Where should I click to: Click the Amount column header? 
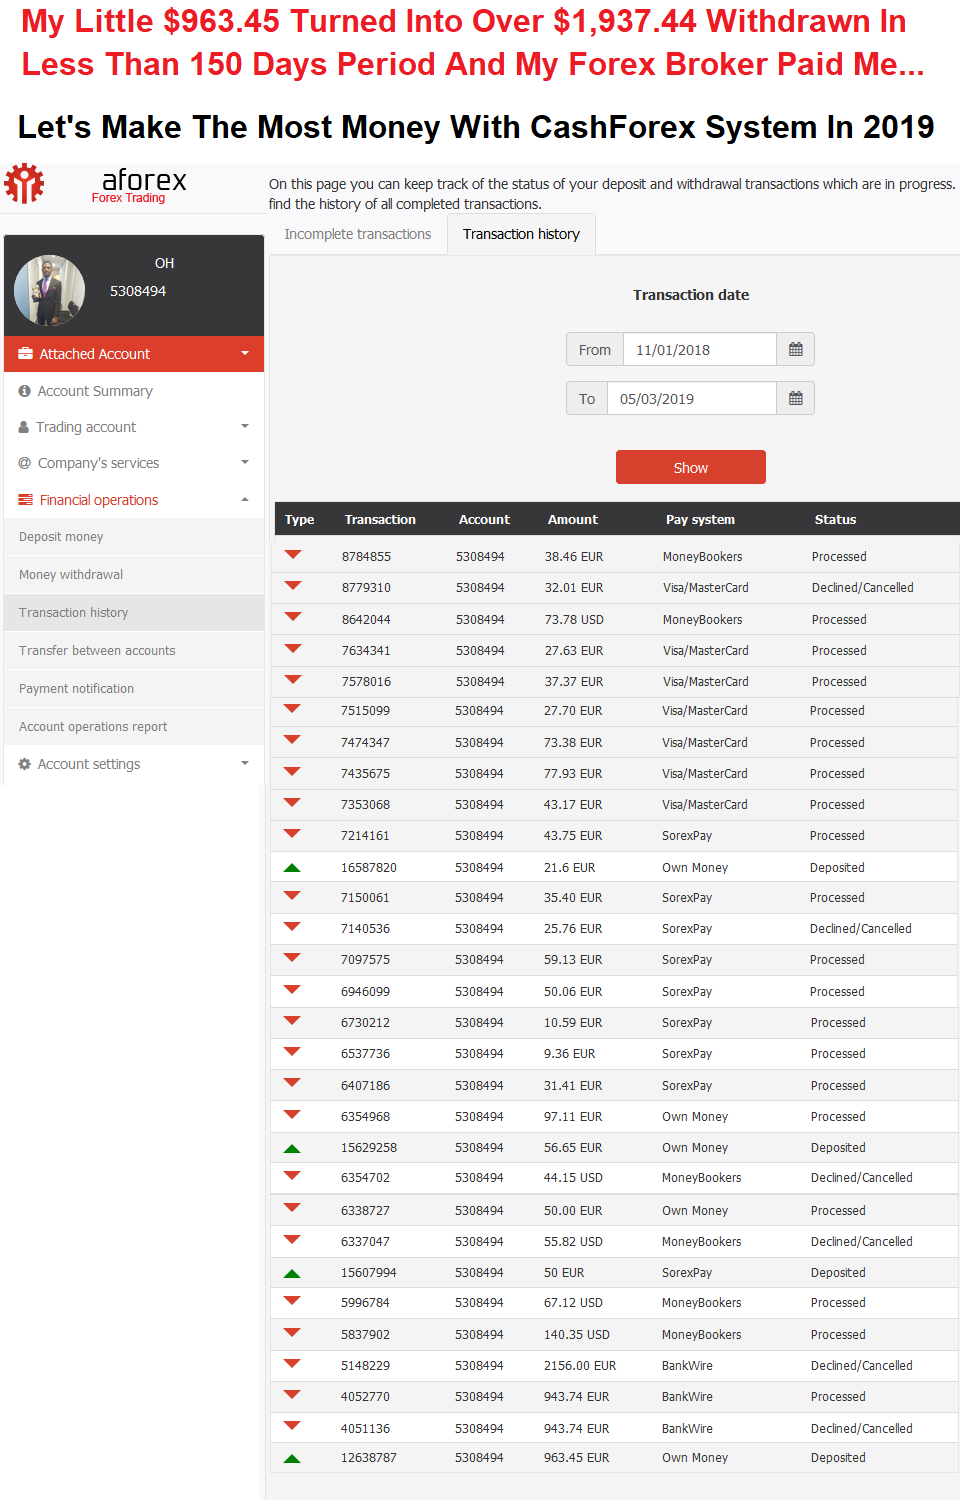point(573,520)
